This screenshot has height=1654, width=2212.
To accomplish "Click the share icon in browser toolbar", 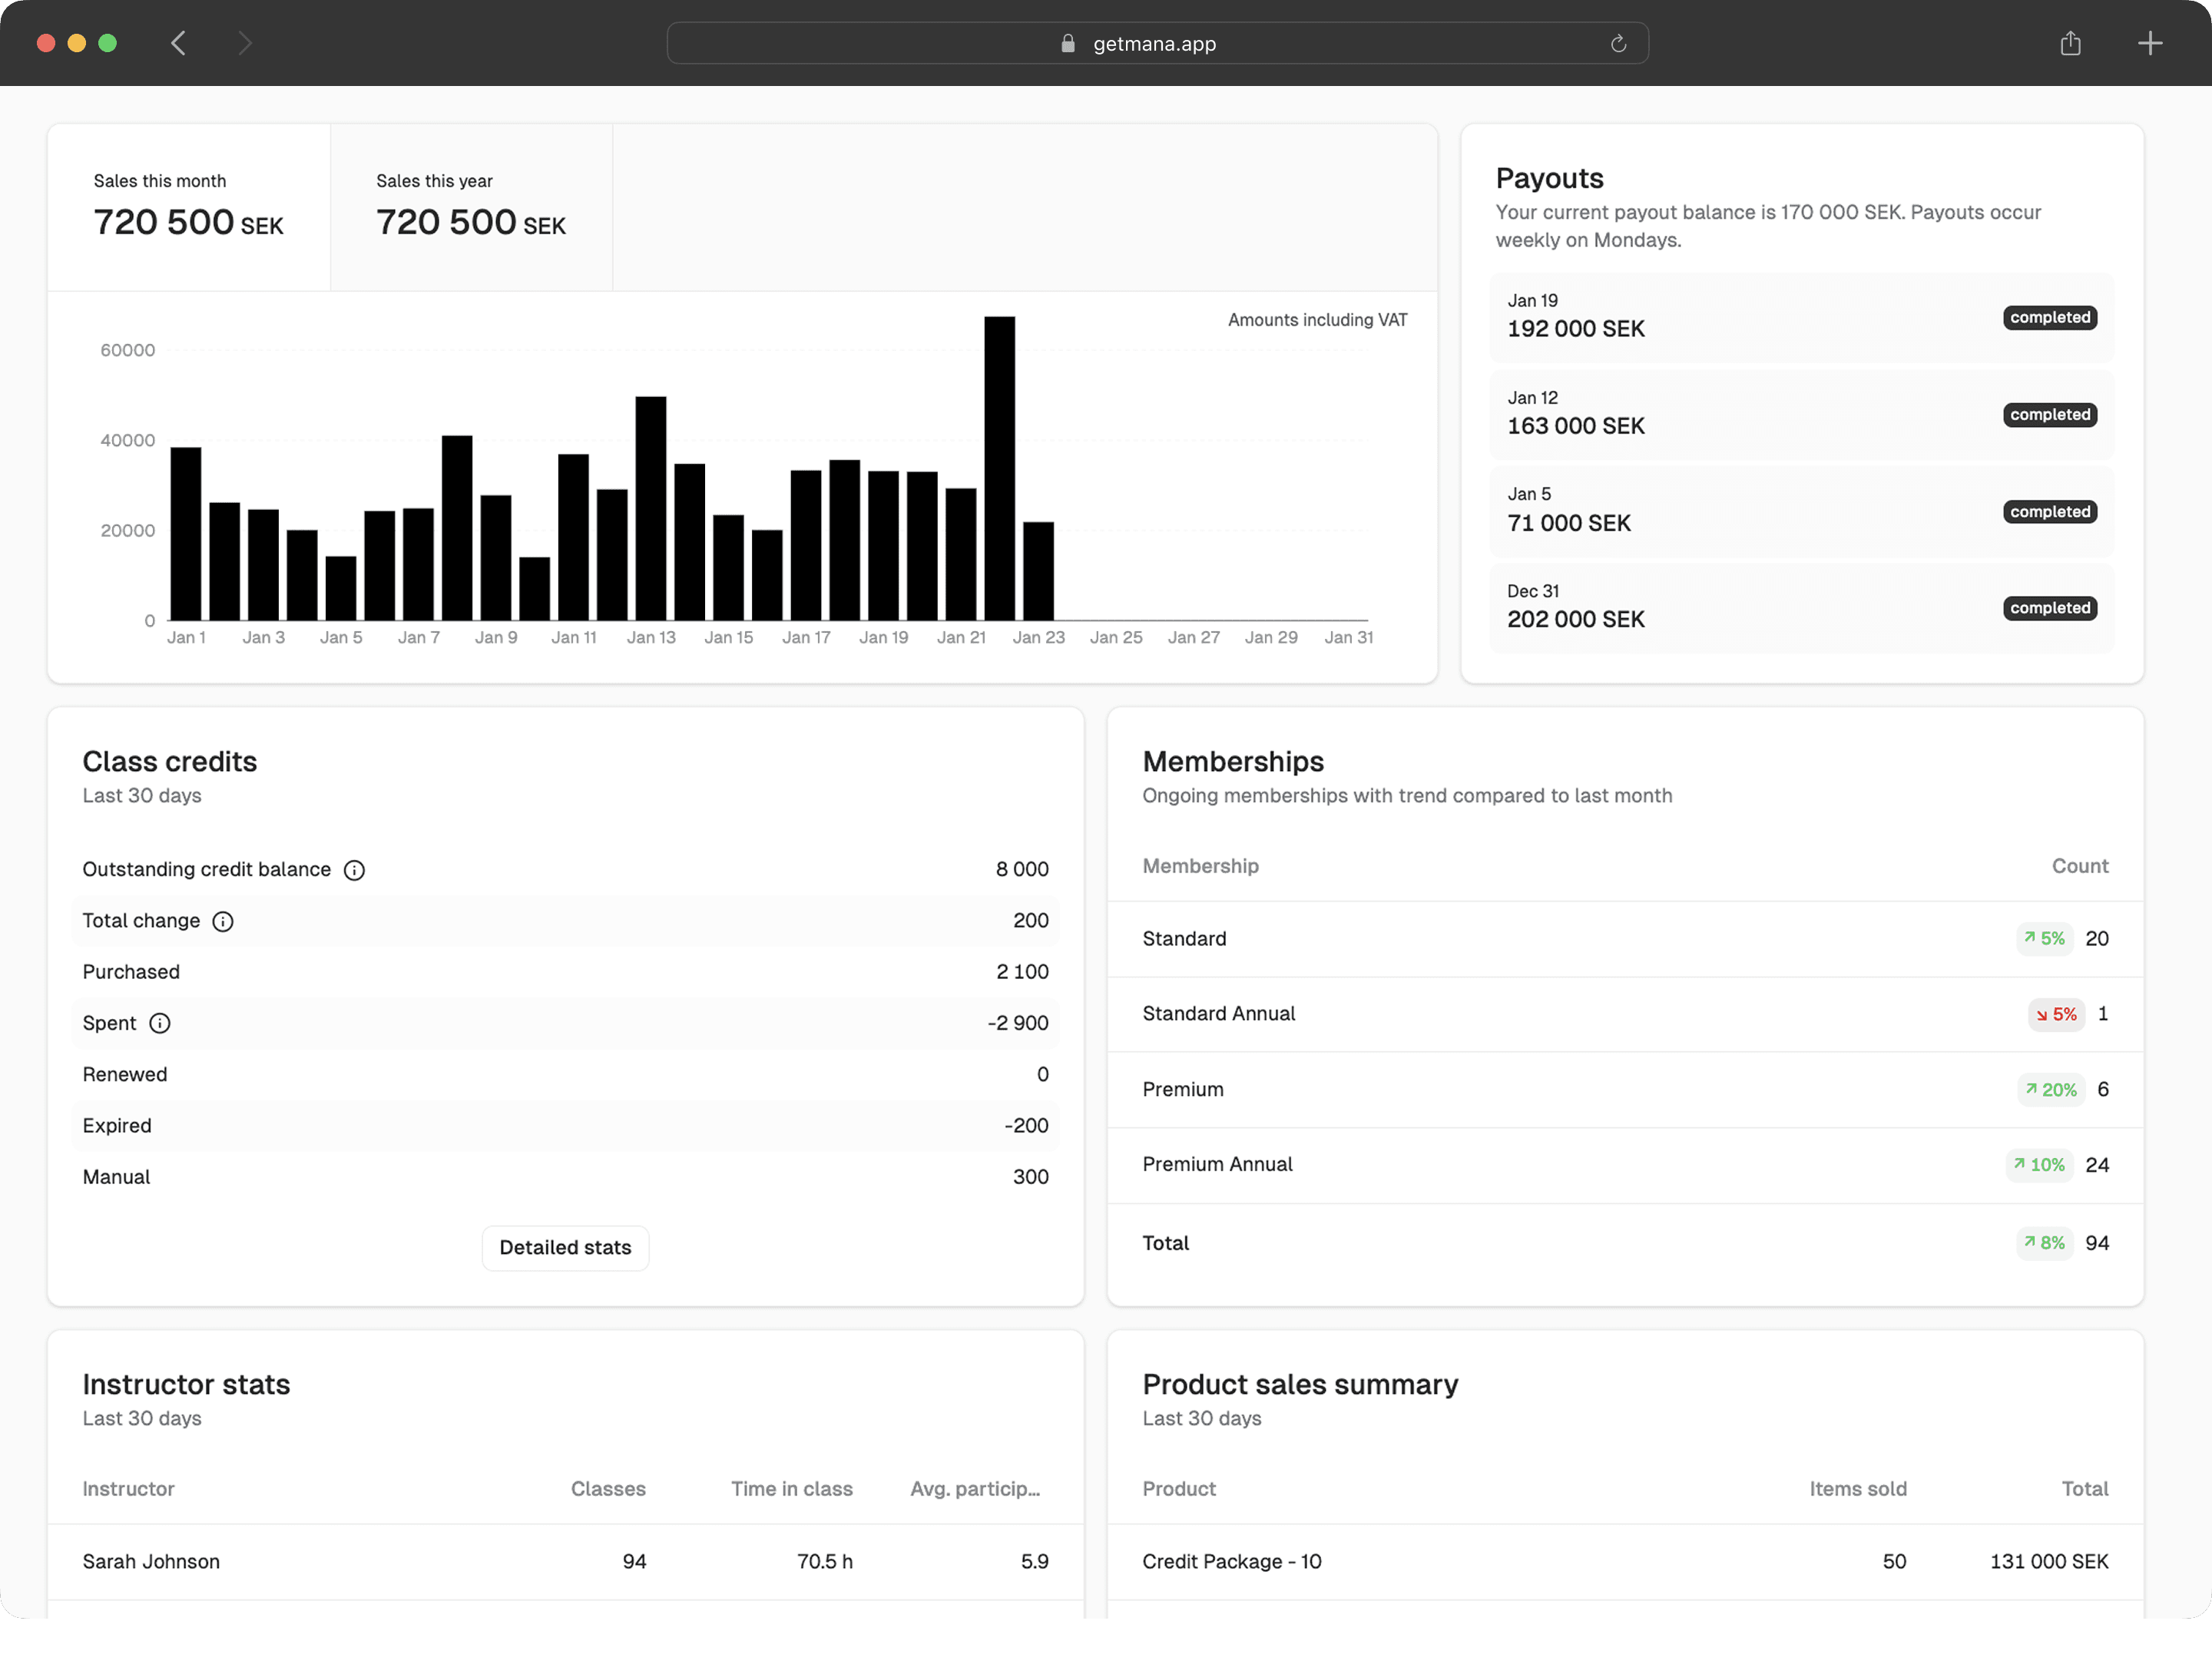I will point(2070,43).
